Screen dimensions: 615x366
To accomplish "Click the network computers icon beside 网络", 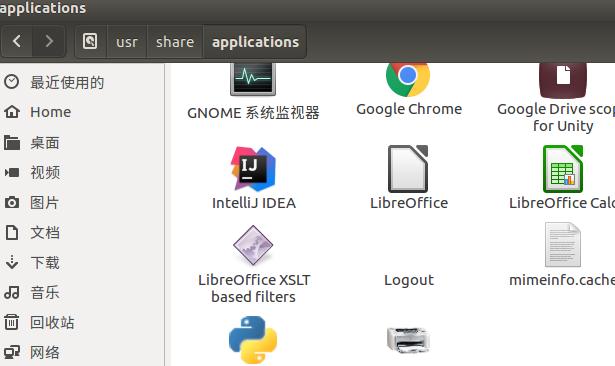I will [12, 352].
